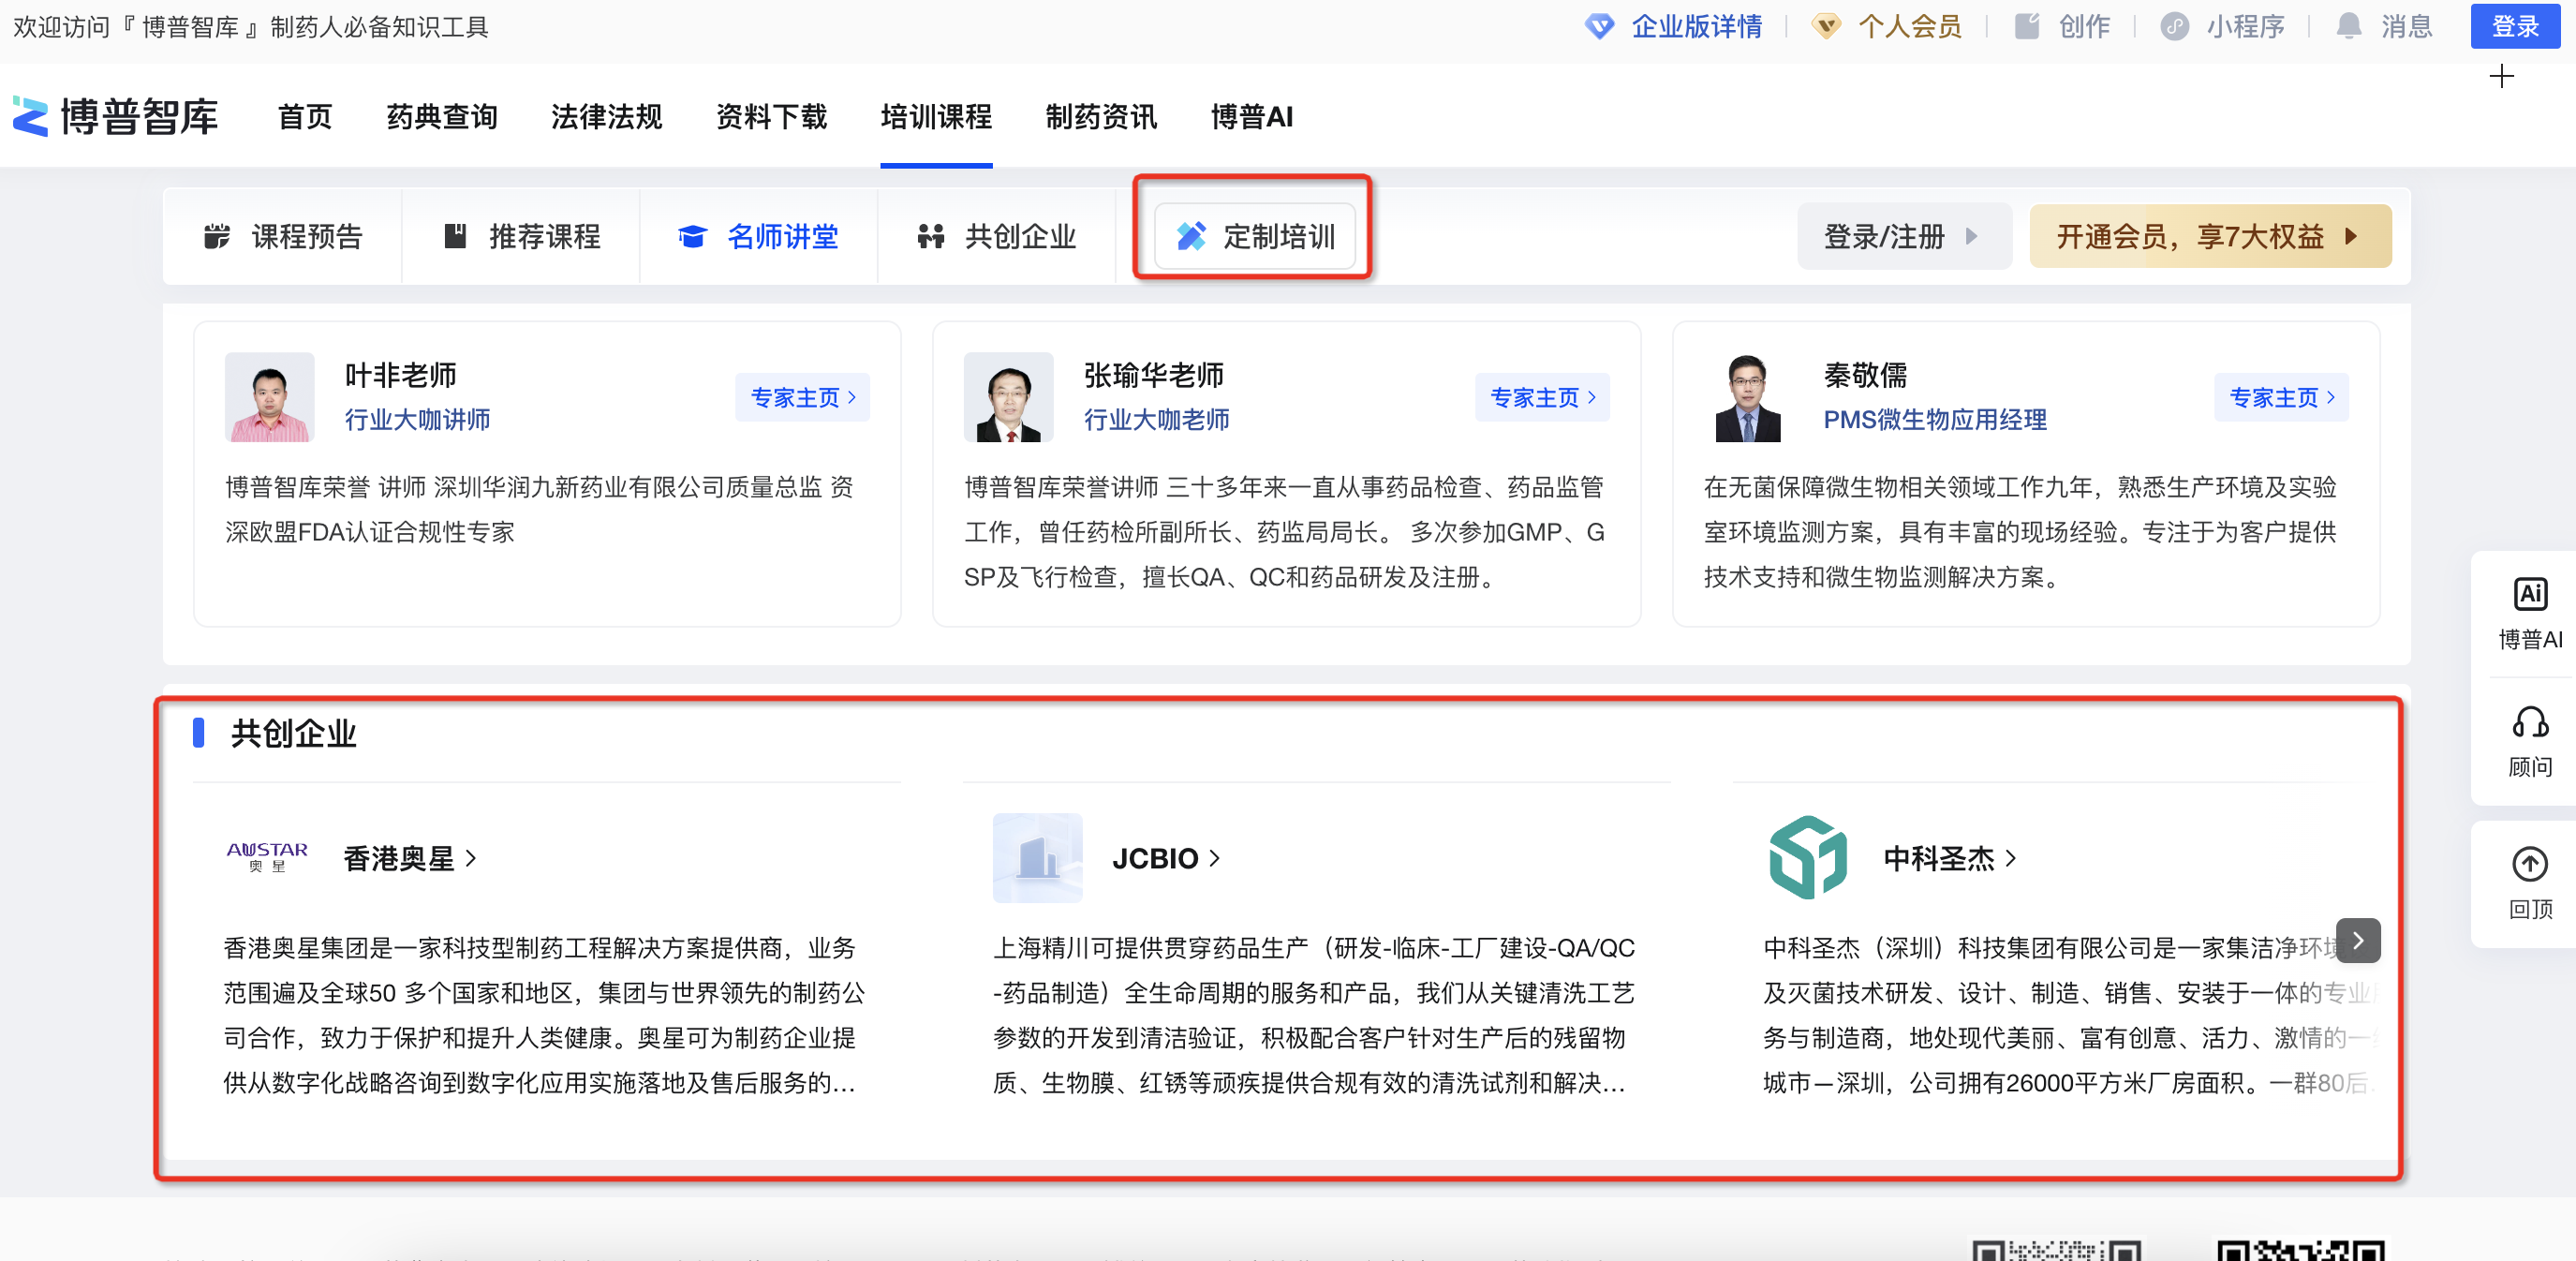2576x1261 pixels.
Task: Open 法律法规 menu item
Action: click(606, 117)
